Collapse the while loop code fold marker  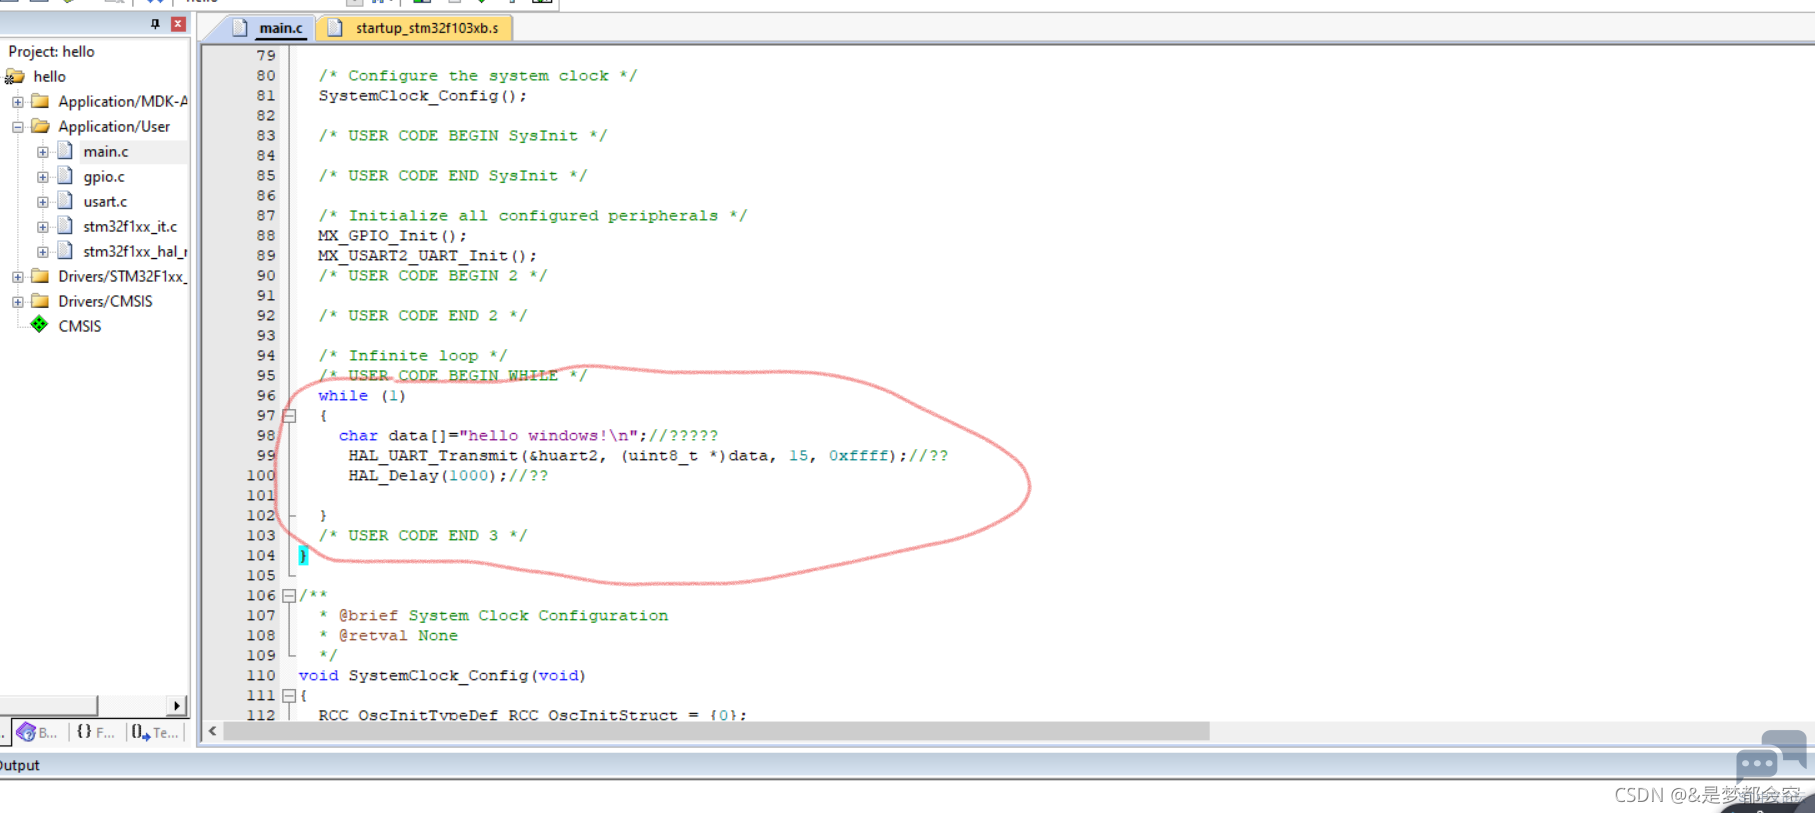(289, 416)
